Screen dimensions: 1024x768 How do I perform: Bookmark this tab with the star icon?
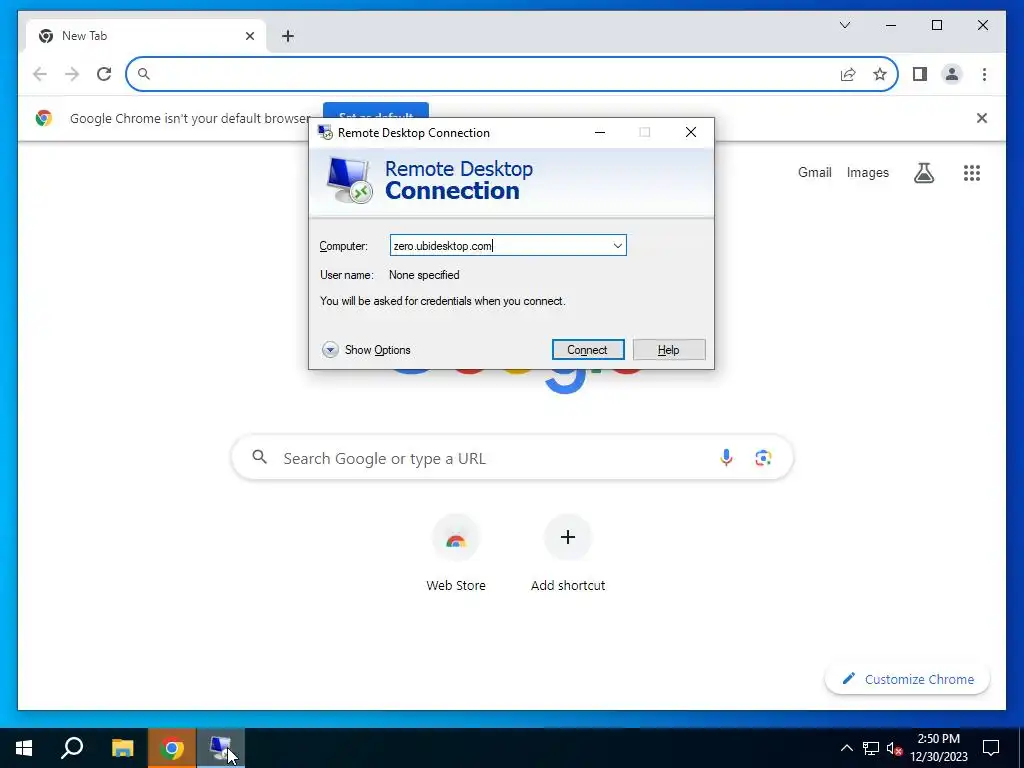[x=880, y=74]
